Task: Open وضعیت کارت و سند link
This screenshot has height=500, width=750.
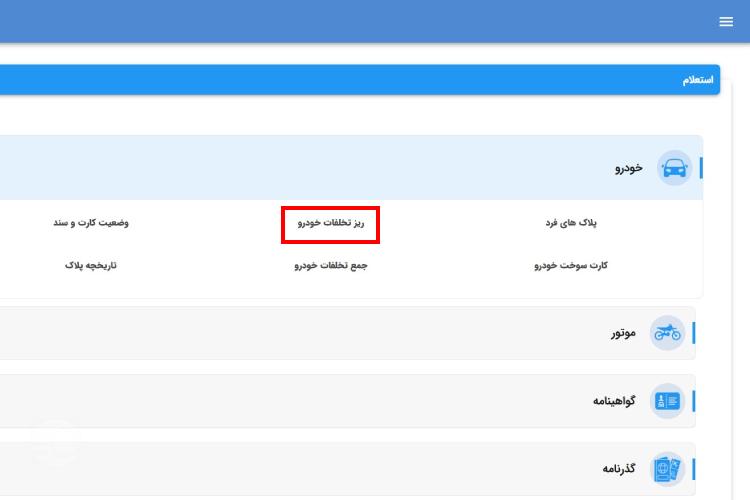Action: (x=91, y=223)
